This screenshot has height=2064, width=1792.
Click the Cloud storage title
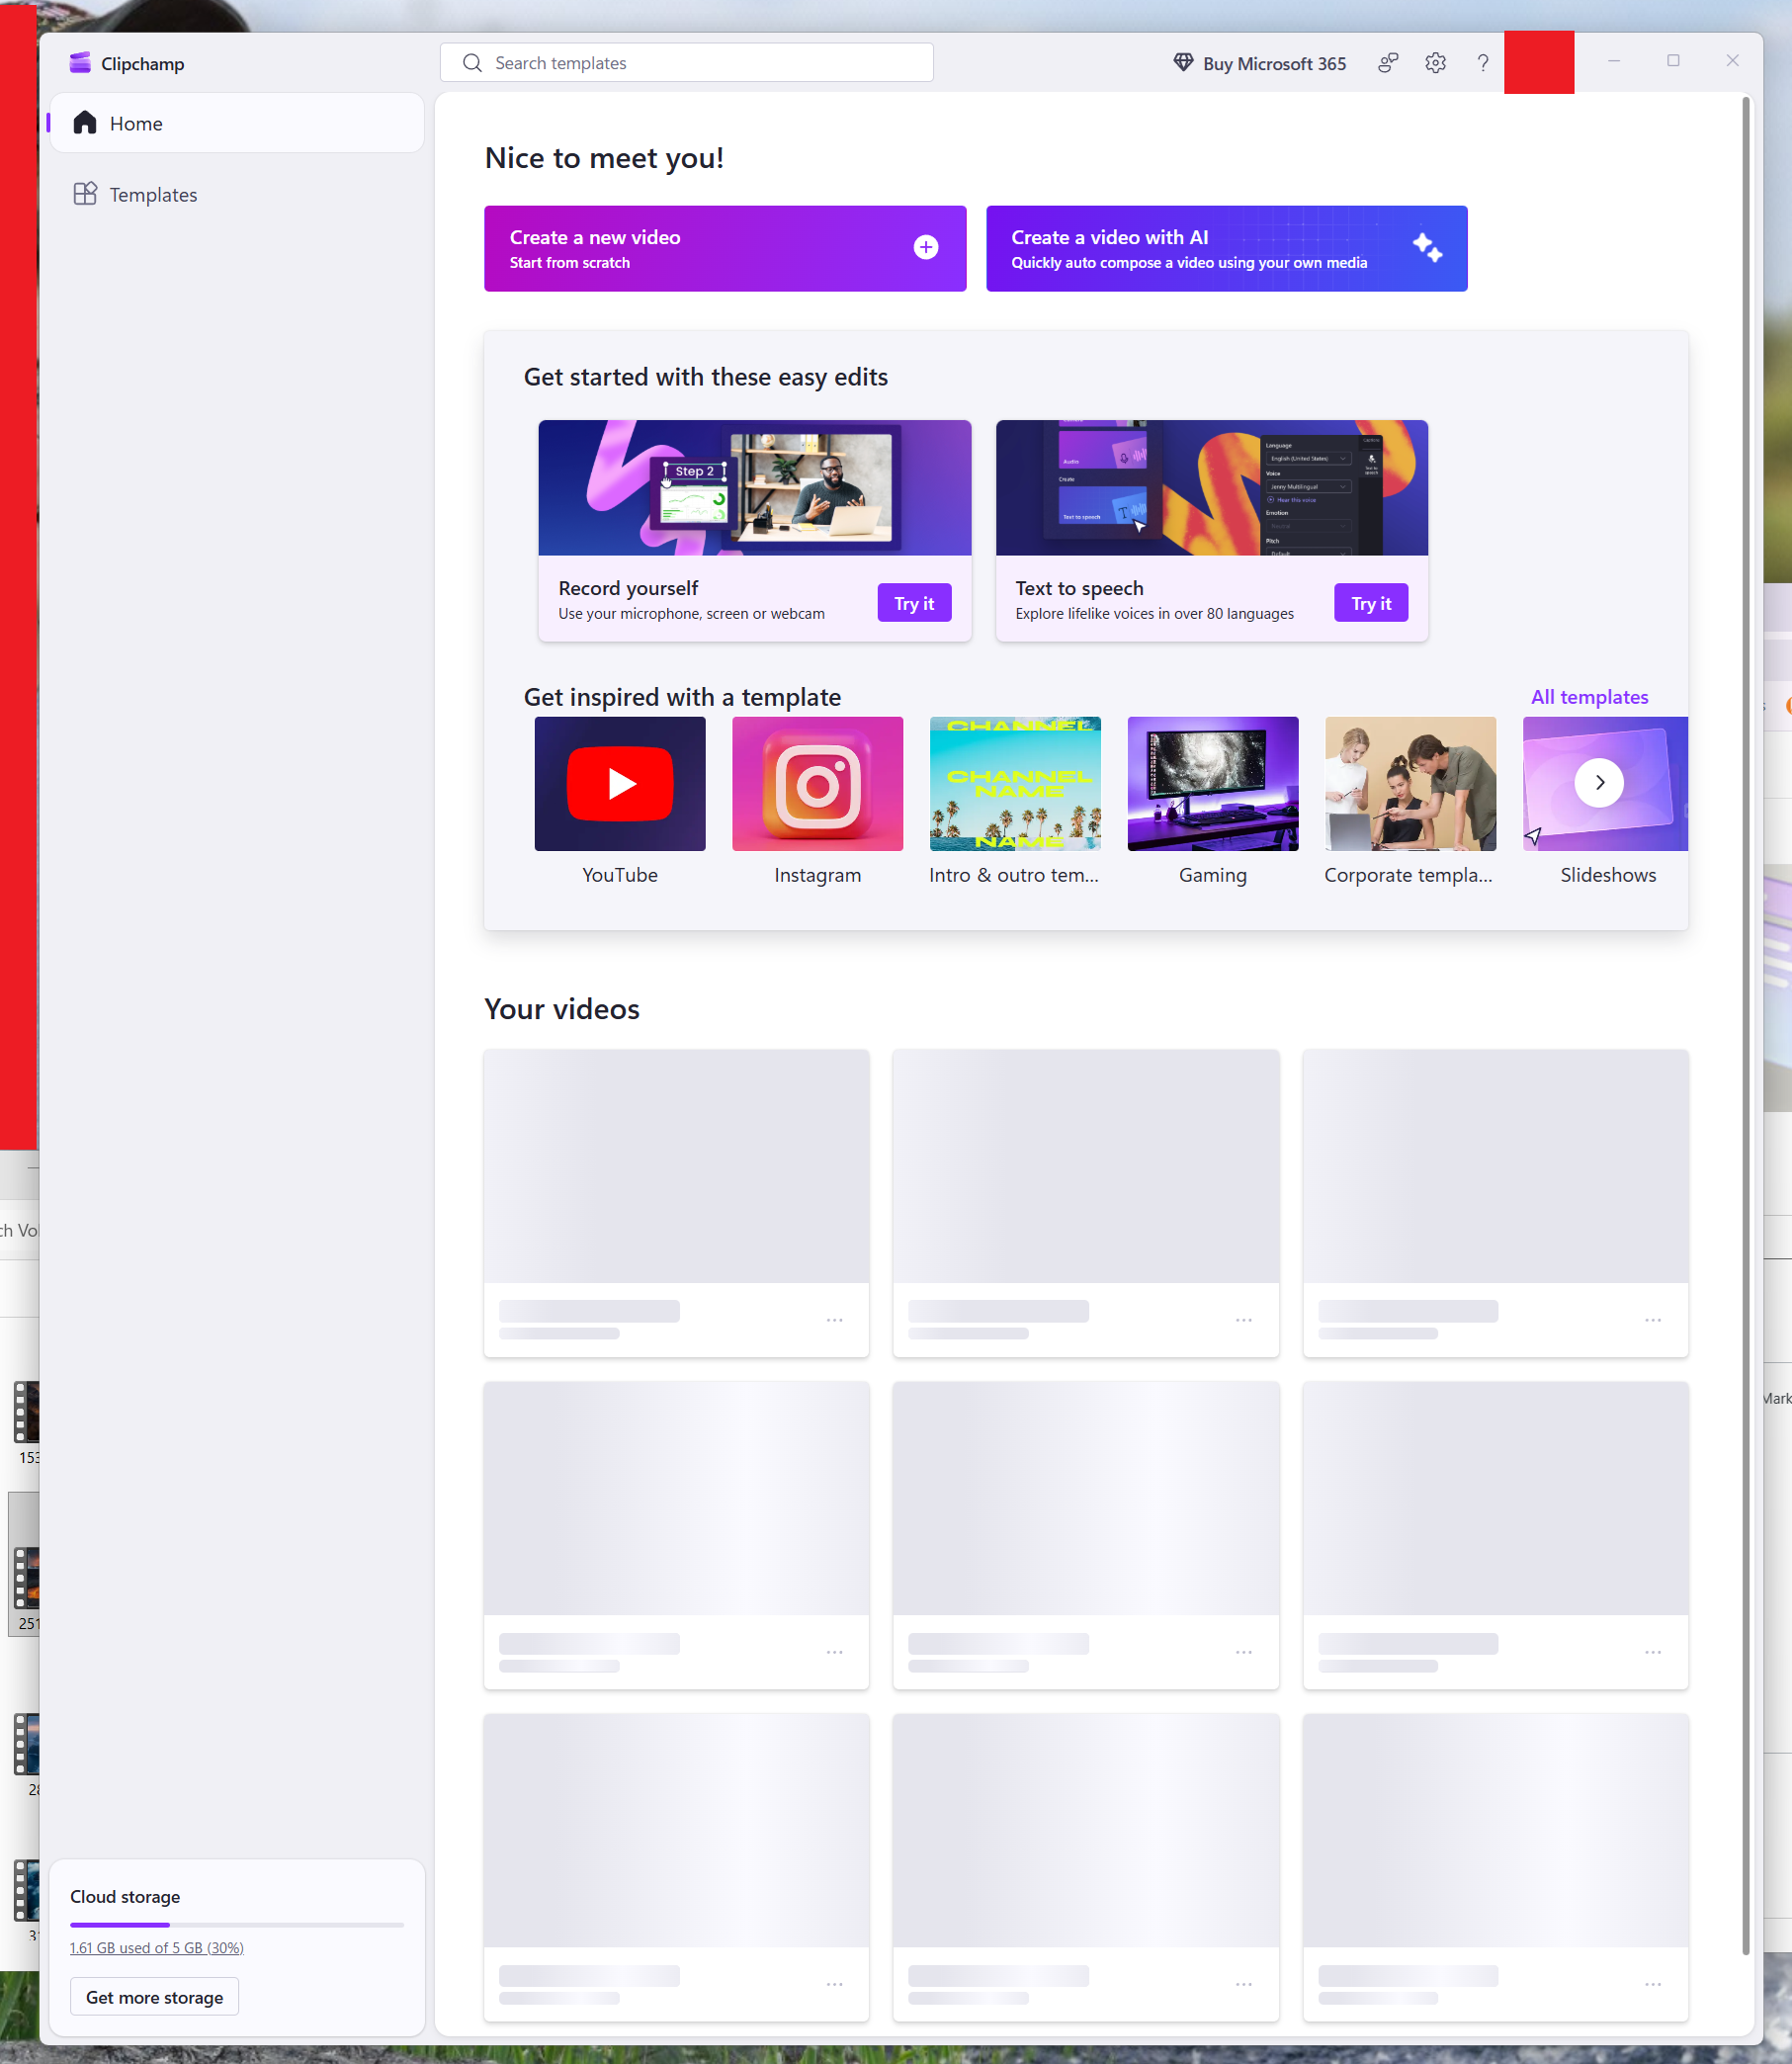click(125, 1897)
